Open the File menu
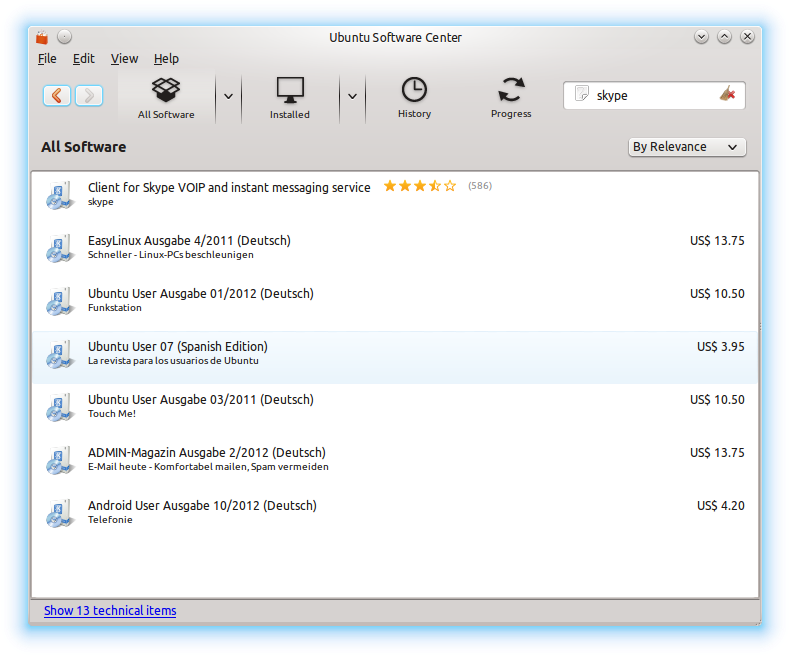Viewport: 789px width, 655px height. (x=47, y=59)
